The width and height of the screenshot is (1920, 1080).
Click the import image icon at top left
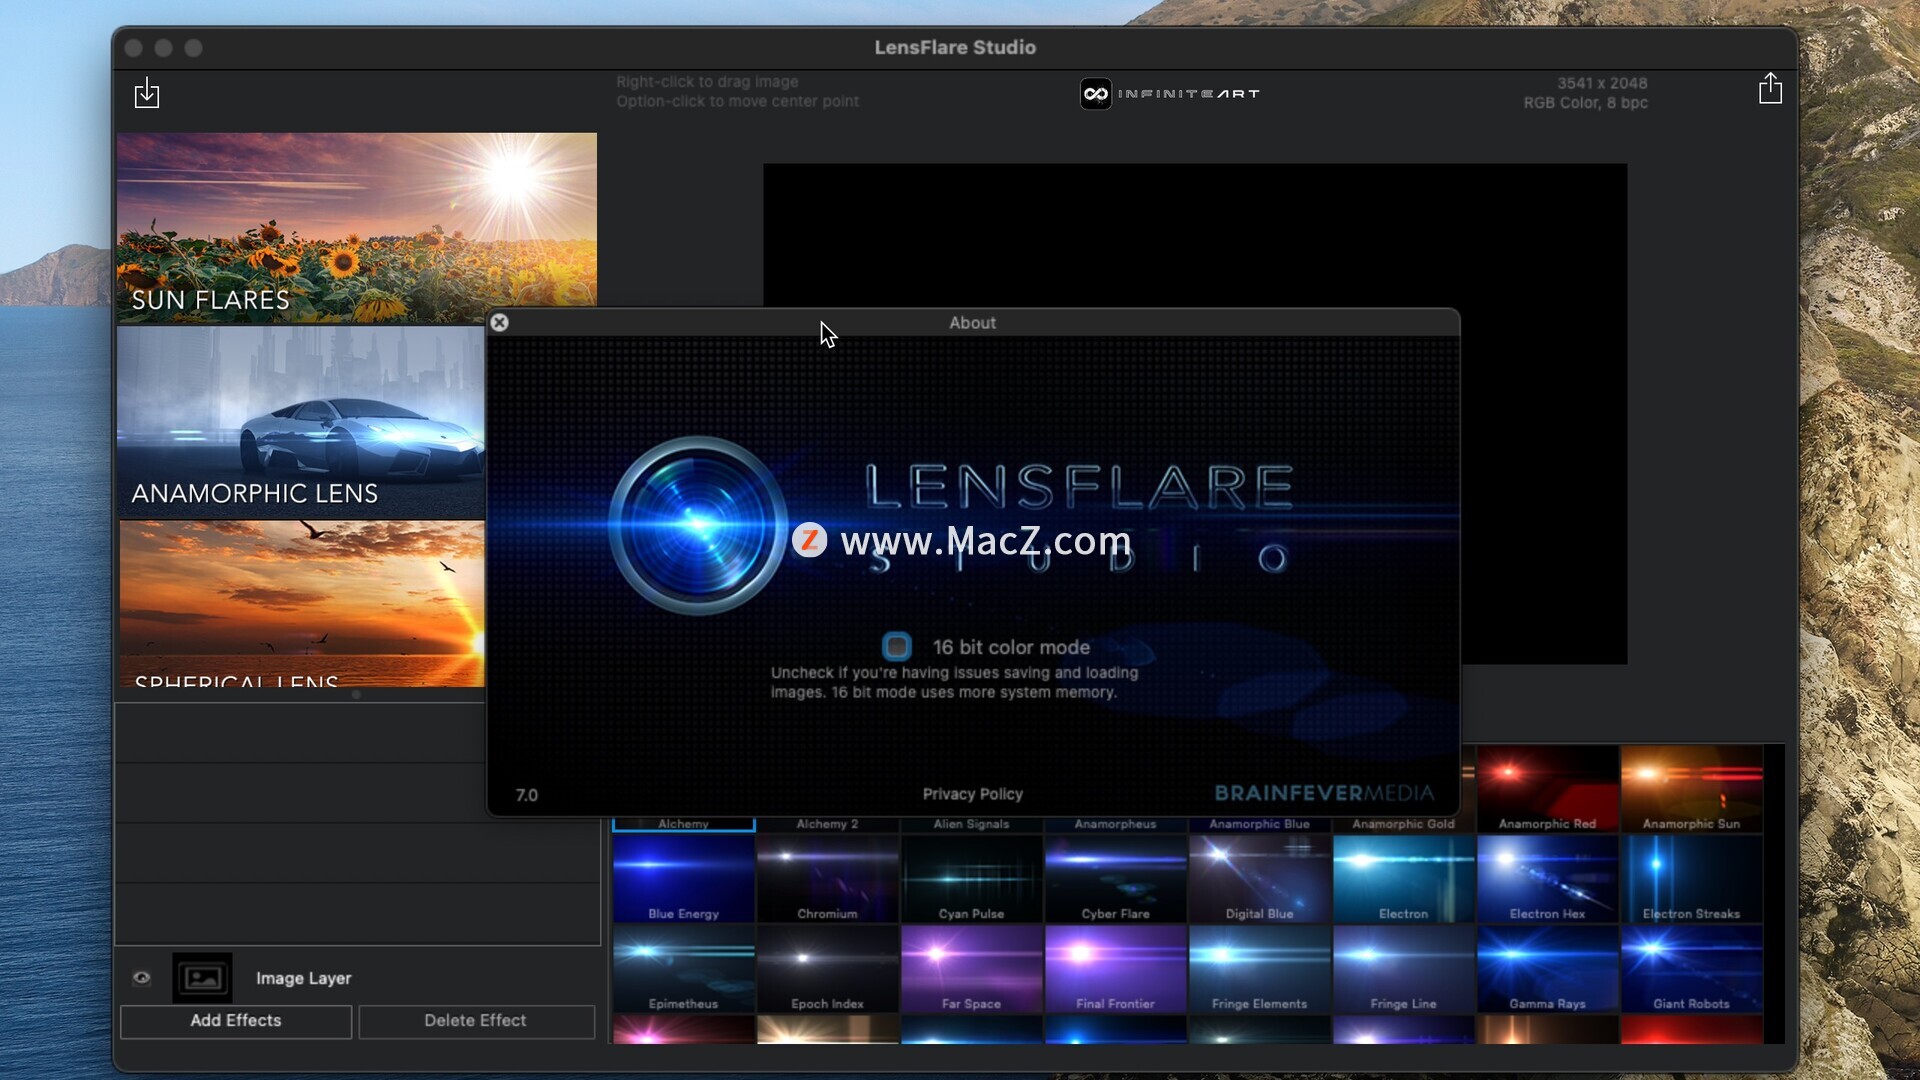click(147, 93)
